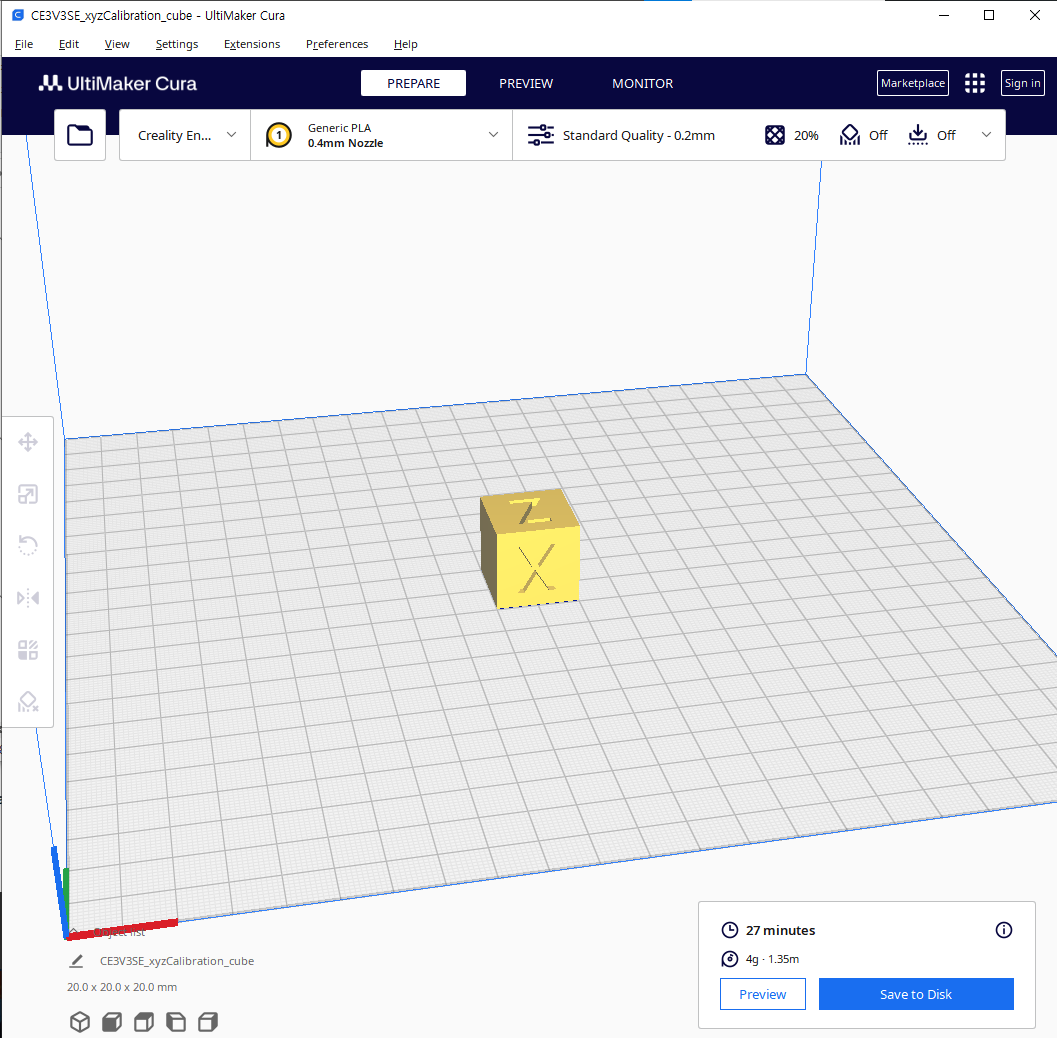
Task: Open the View menu
Action: 117,44
